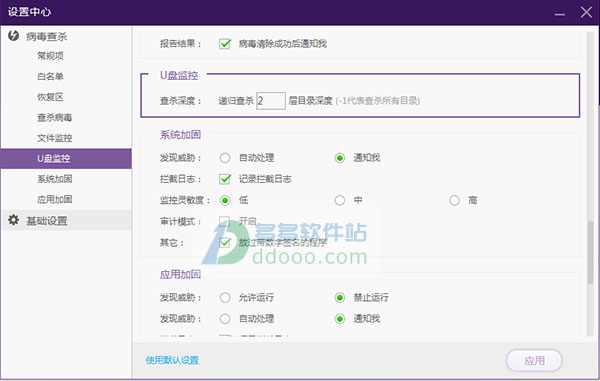This screenshot has width=600, height=381.
Task: Enable 审计模式 开启 checkbox
Action: pyautogui.click(x=225, y=221)
